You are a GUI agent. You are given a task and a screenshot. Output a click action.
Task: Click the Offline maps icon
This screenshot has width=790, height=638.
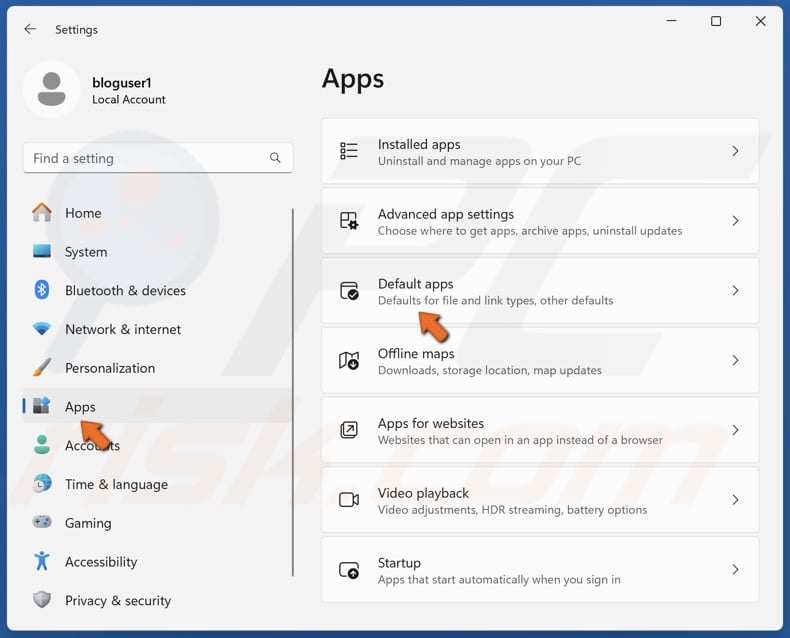click(x=349, y=360)
